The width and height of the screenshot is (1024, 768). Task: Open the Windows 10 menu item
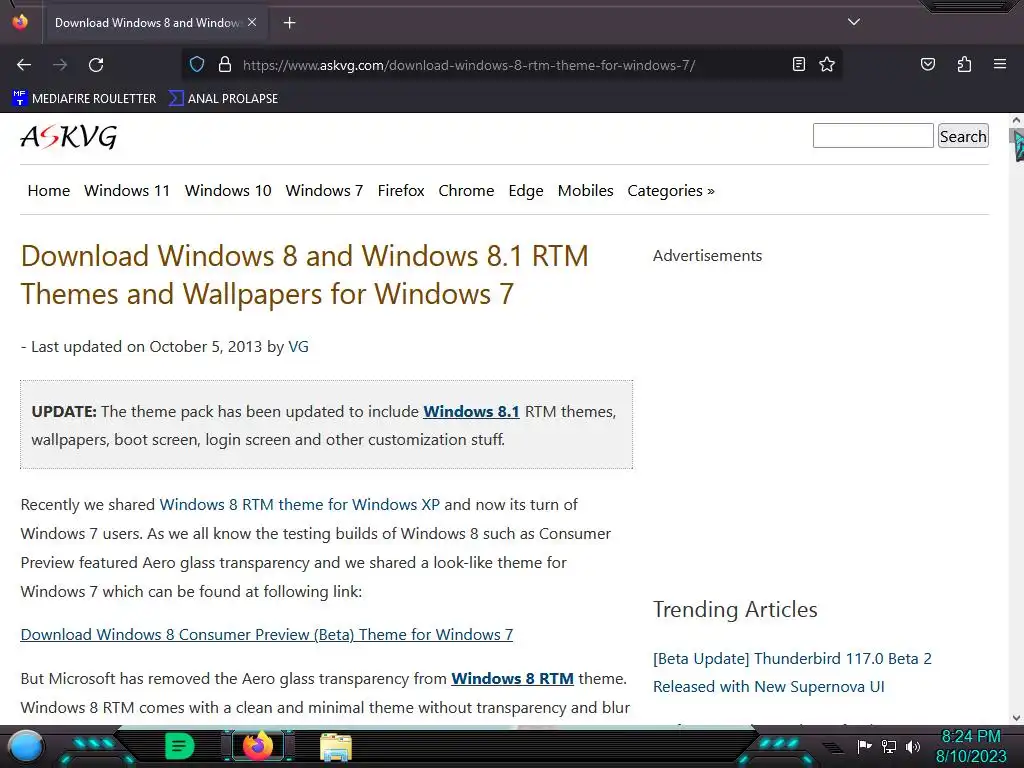pyautogui.click(x=228, y=191)
